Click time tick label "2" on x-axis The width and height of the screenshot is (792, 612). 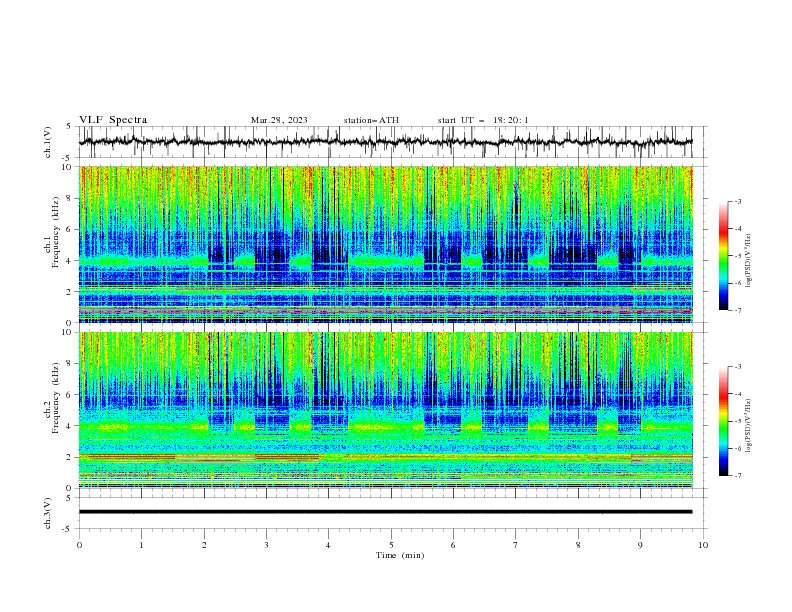[x=204, y=545]
